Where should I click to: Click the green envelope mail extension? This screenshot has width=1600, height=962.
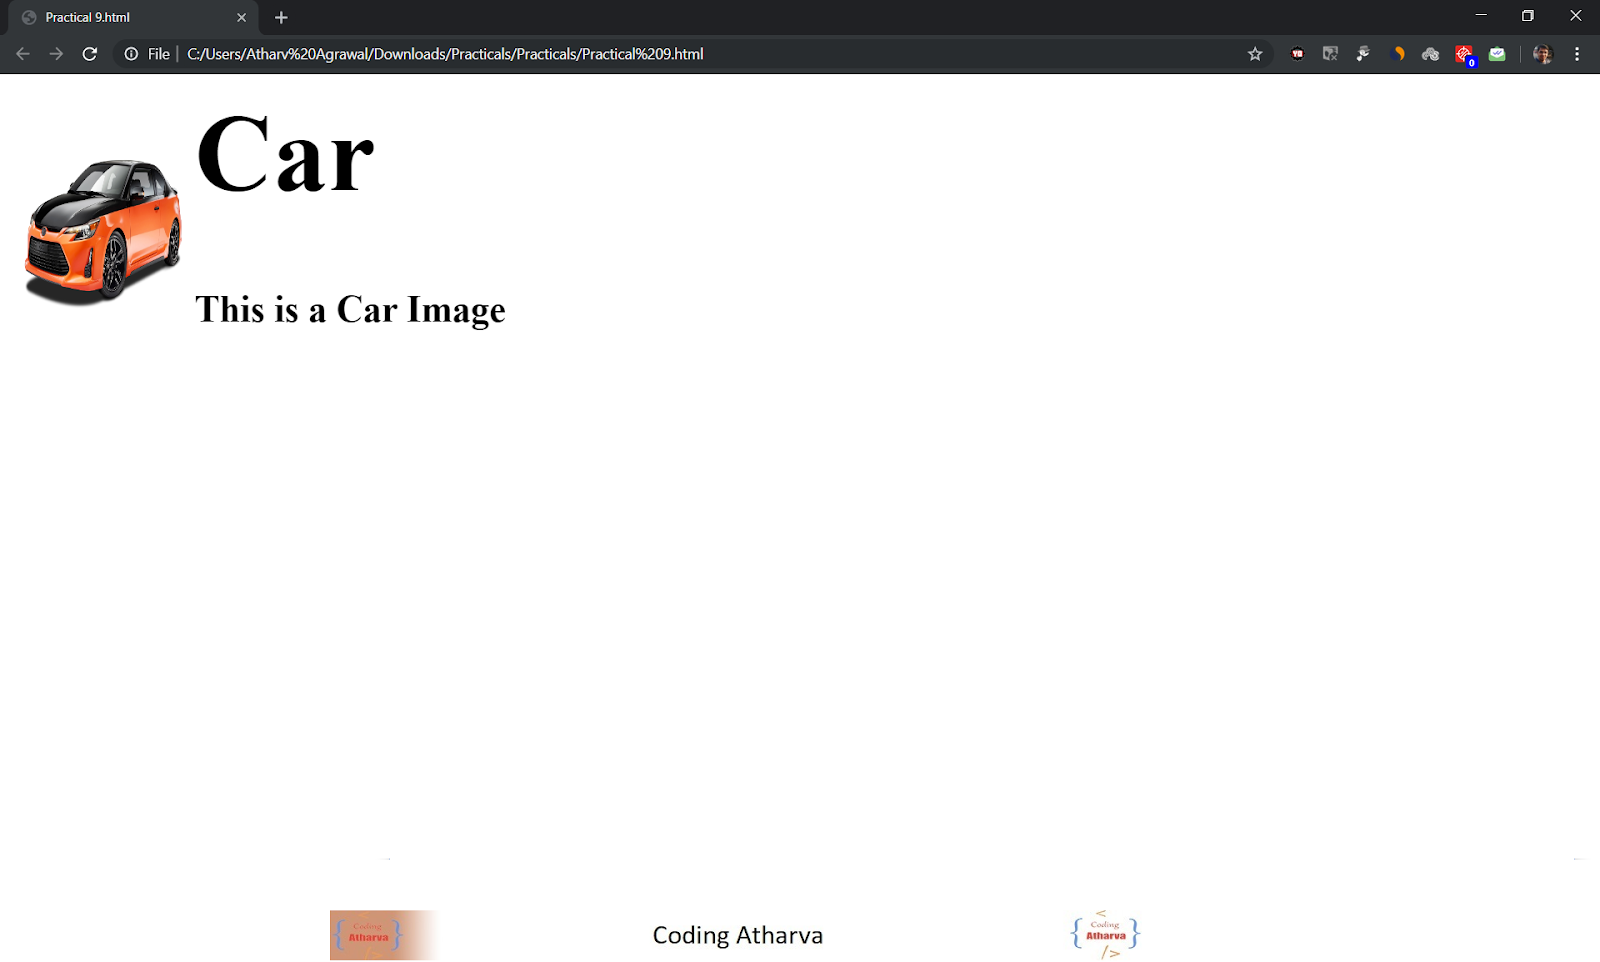1497,53
